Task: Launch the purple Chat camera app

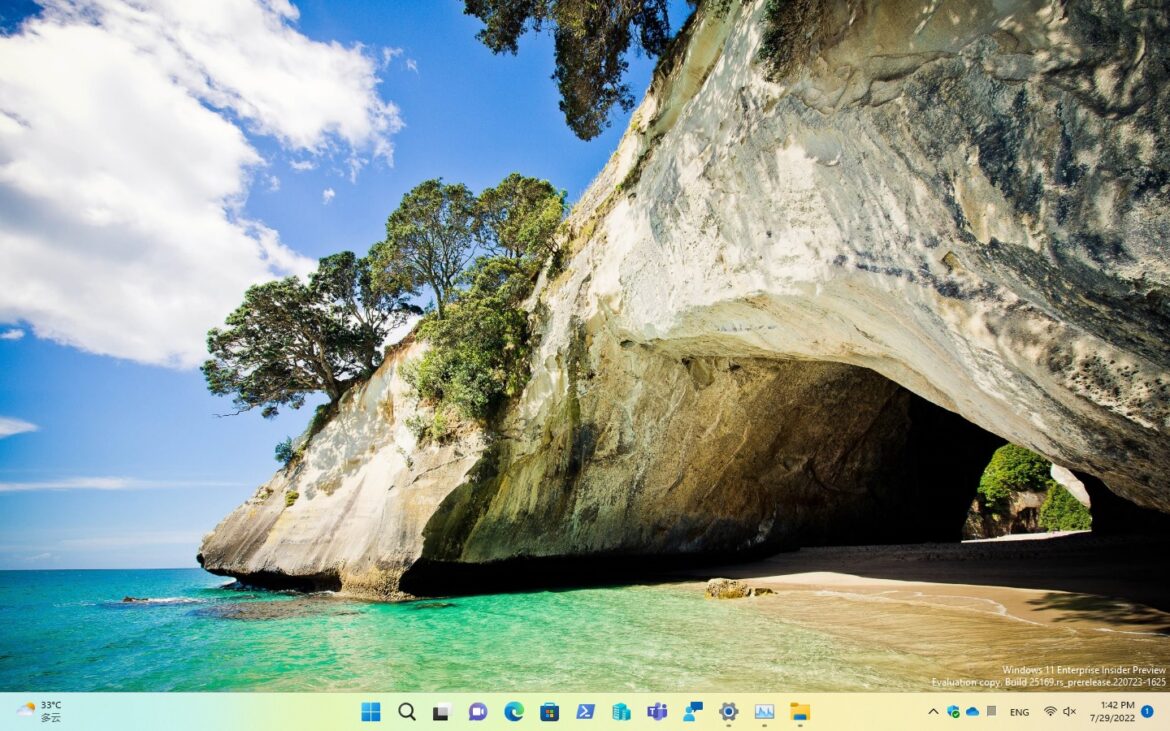Action: point(478,711)
